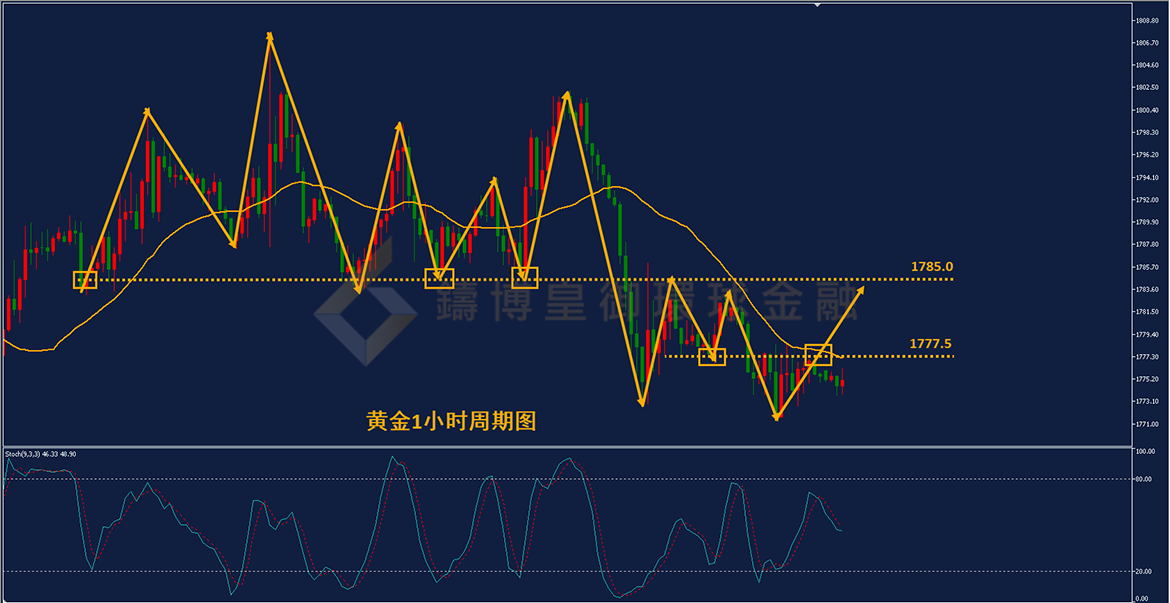
Task: Click the 1771.00 value on the price axis
Action: click(x=1147, y=424)
